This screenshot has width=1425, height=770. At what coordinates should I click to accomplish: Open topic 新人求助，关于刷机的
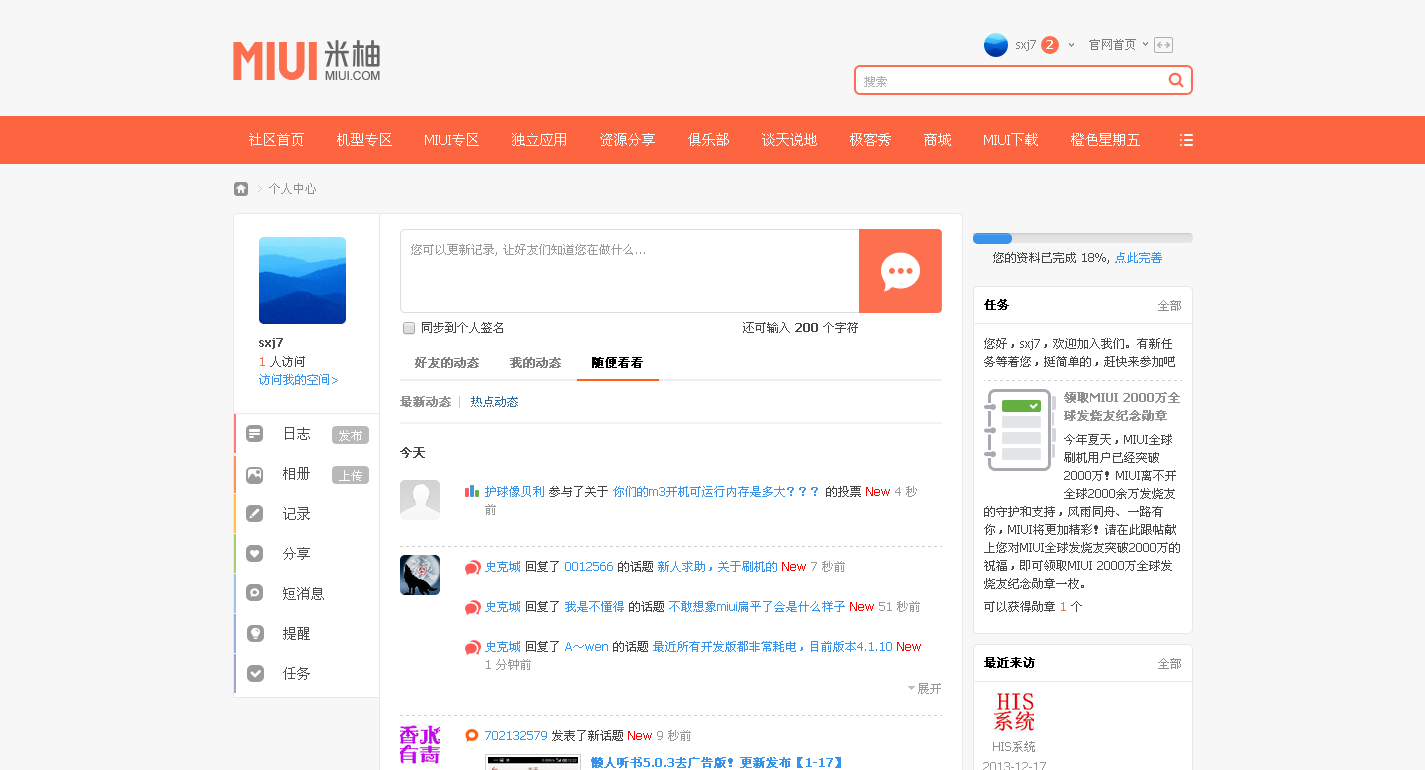tap(717, 567)
